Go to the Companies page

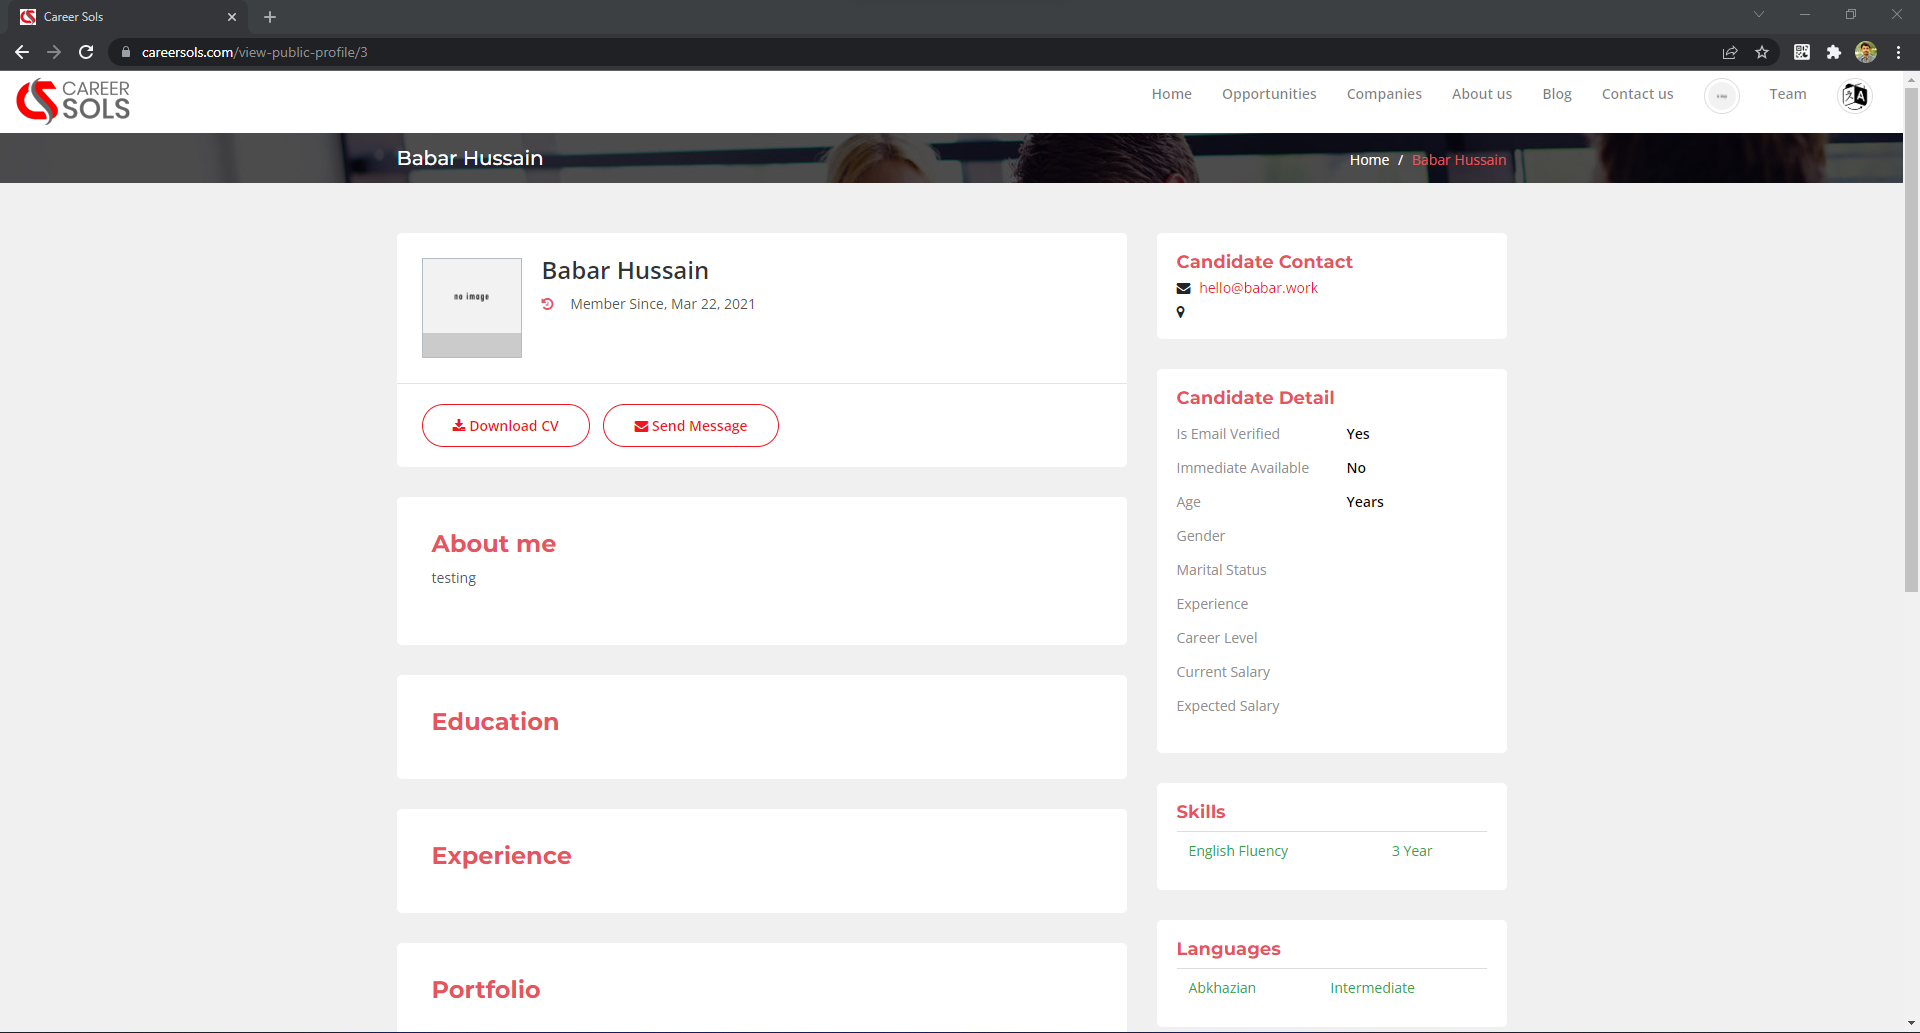1383,94
